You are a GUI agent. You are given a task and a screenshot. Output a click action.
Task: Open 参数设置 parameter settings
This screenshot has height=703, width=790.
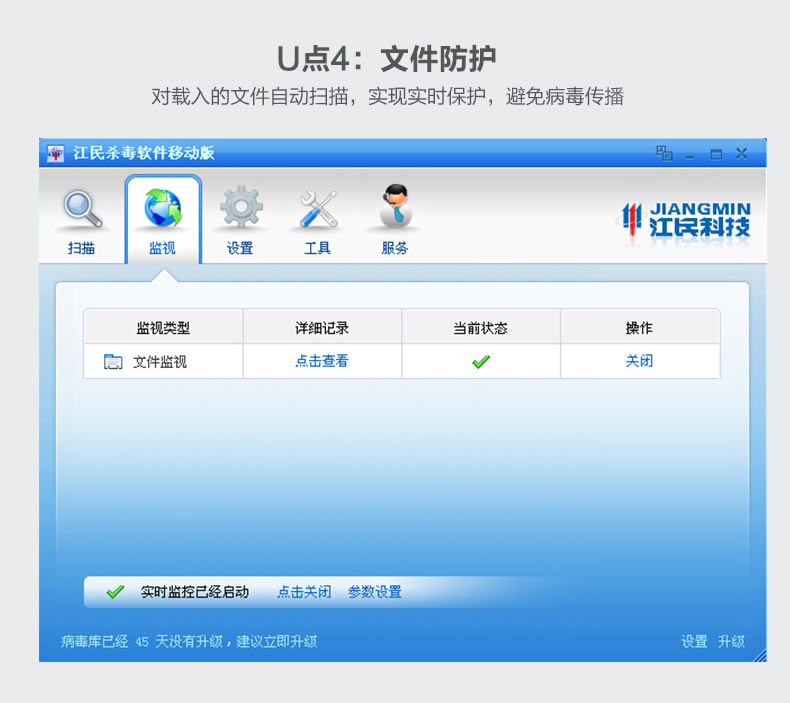coord(375,592)
